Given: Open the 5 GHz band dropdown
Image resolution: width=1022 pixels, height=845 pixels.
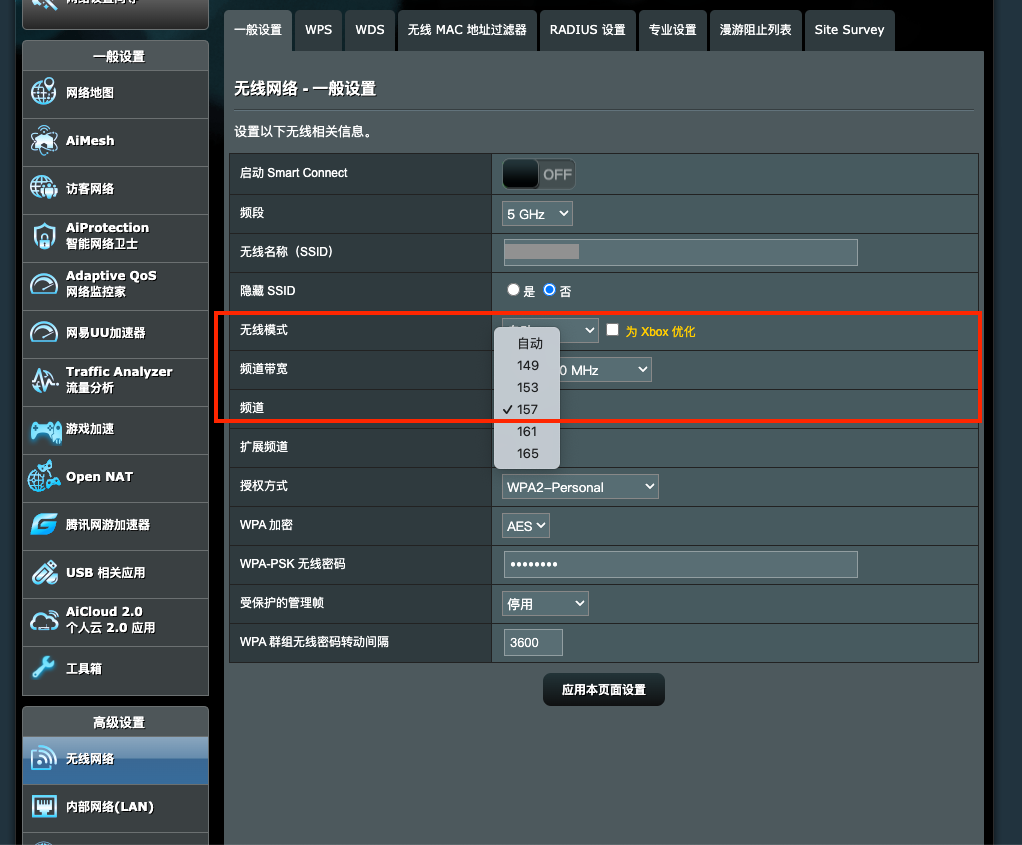Looking at the screenshot, I should pos(537,213).
